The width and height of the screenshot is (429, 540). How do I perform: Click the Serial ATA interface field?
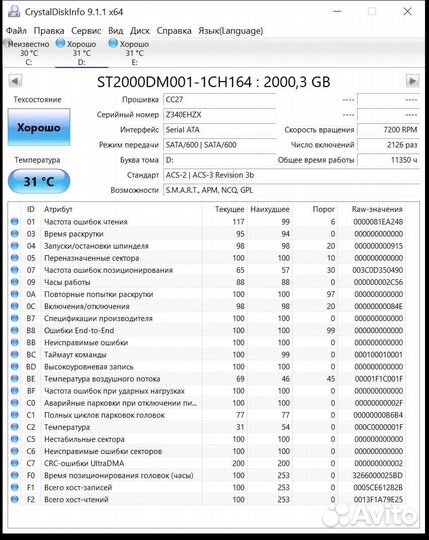[x=220, y=130]
